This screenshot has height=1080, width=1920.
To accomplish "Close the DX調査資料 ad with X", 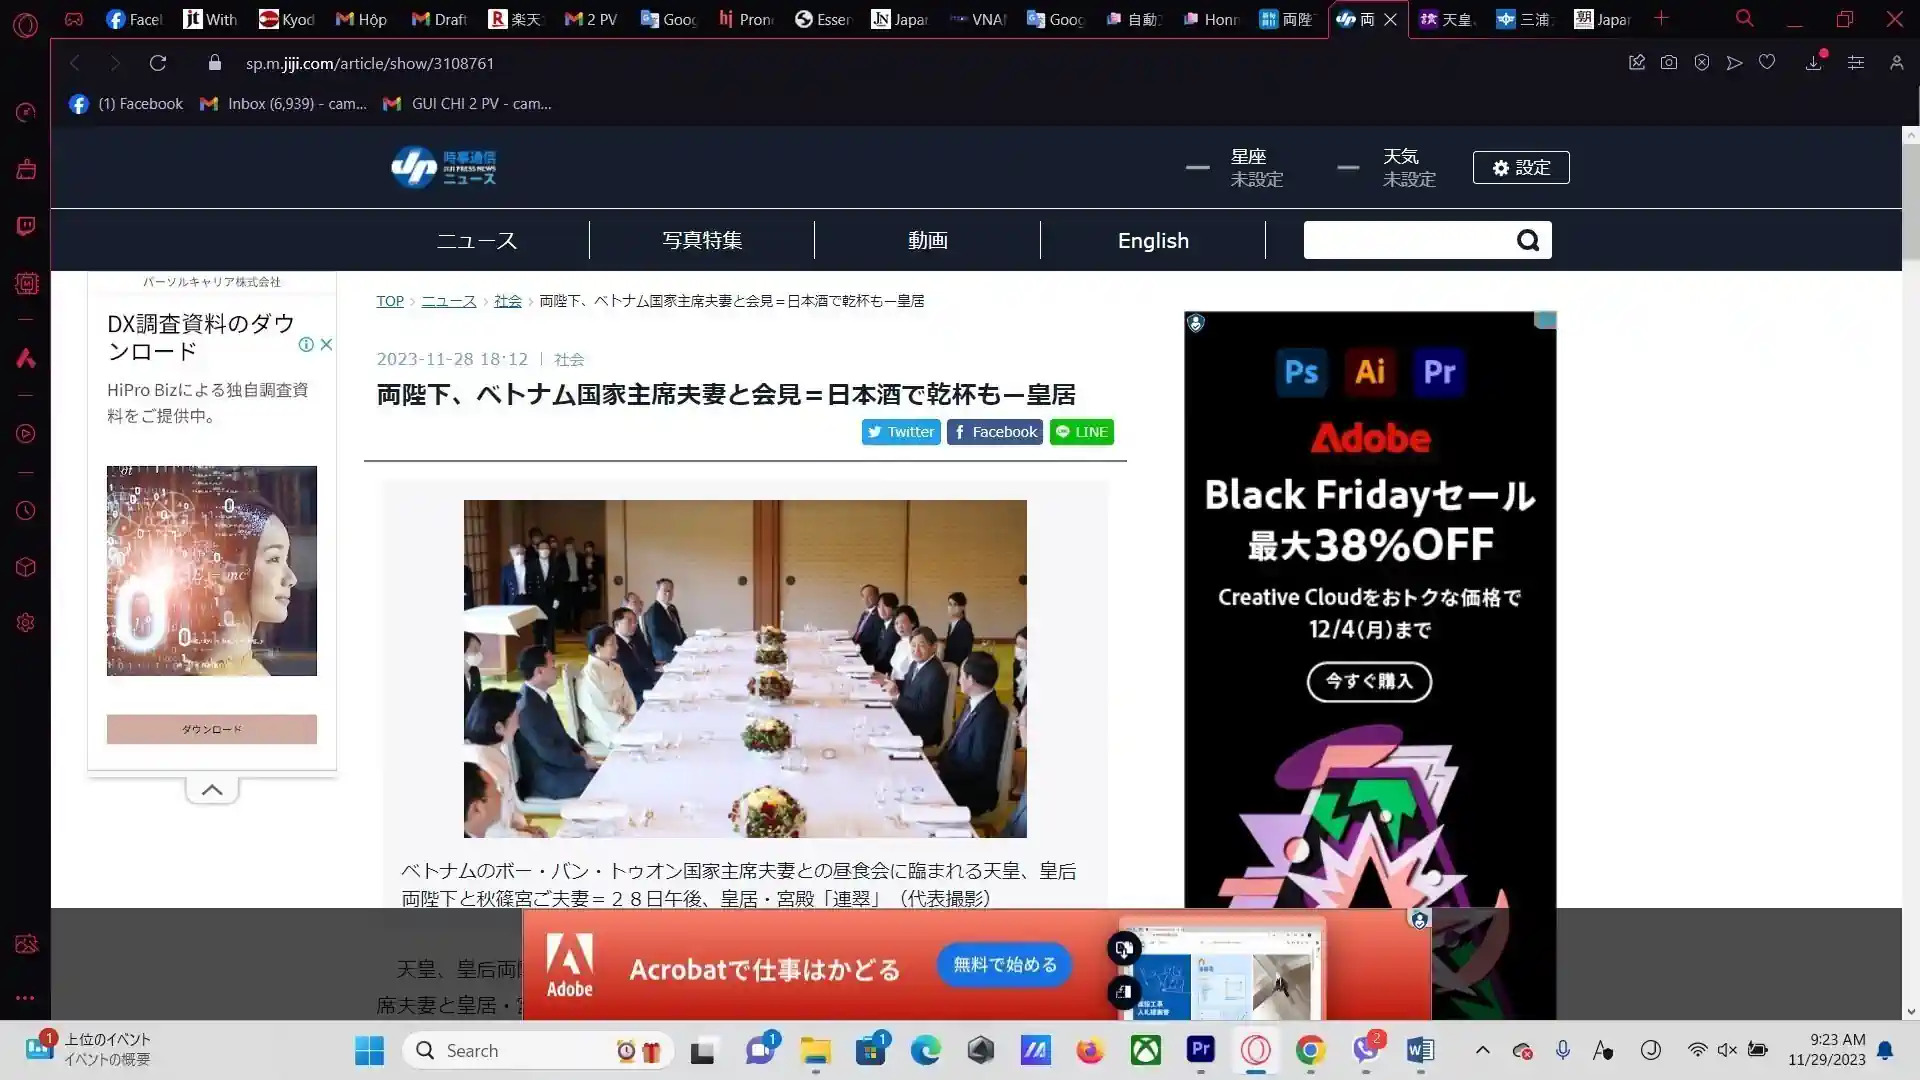I will click(x=326, y=344).
